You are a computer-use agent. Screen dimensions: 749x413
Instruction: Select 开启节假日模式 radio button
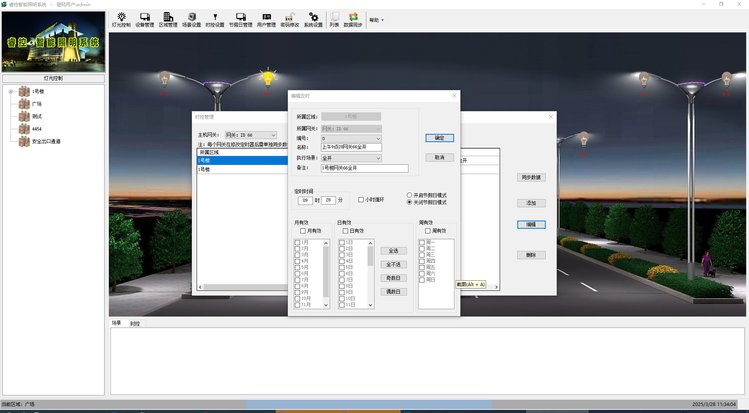coord(409,194)
